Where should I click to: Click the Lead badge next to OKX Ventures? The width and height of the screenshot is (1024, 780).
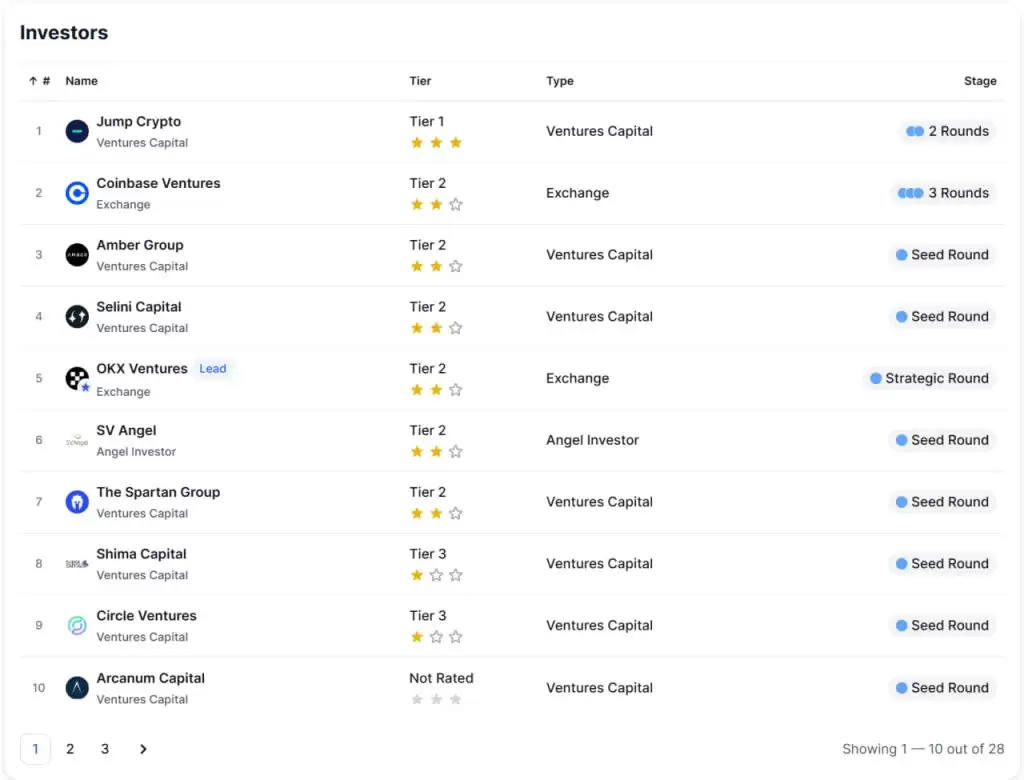(x=213, y=369)
